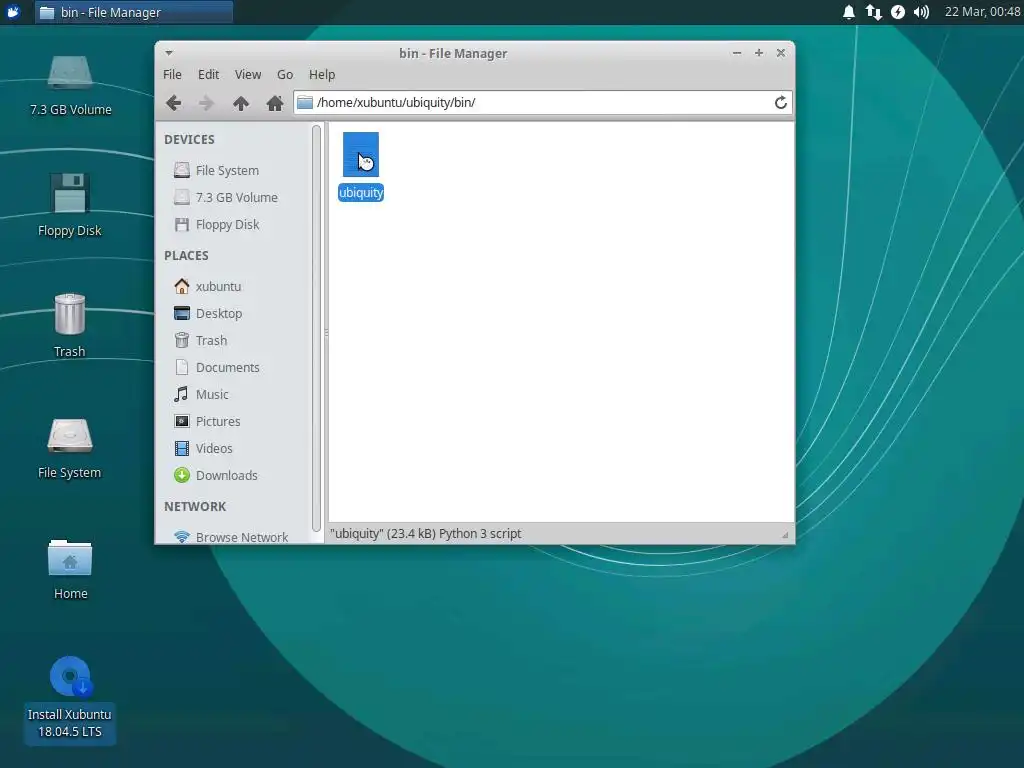Maximize the File Manager window
This screenshot has height=768, width=1024.
759,53
